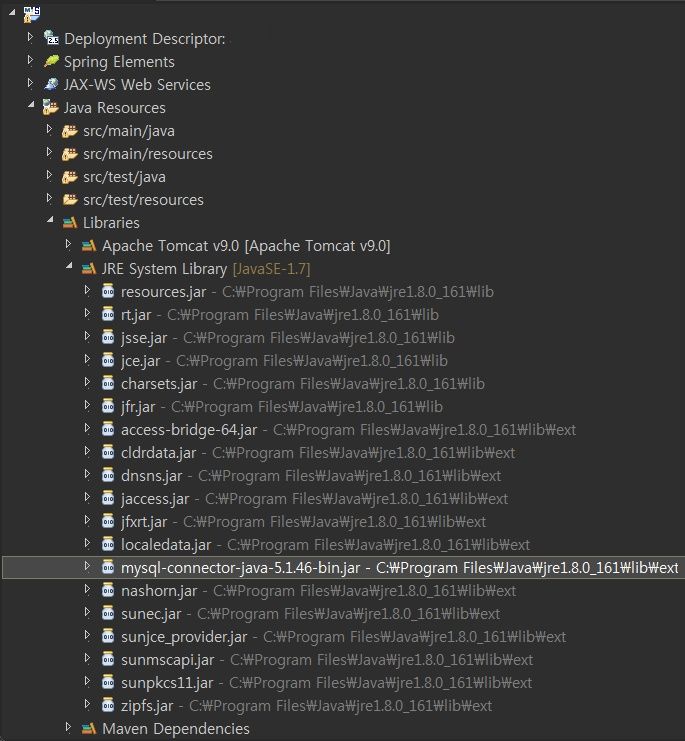Click the resources.jar jar icon
685x741 pixels.
pyautogui.click(x=108, y=291)
